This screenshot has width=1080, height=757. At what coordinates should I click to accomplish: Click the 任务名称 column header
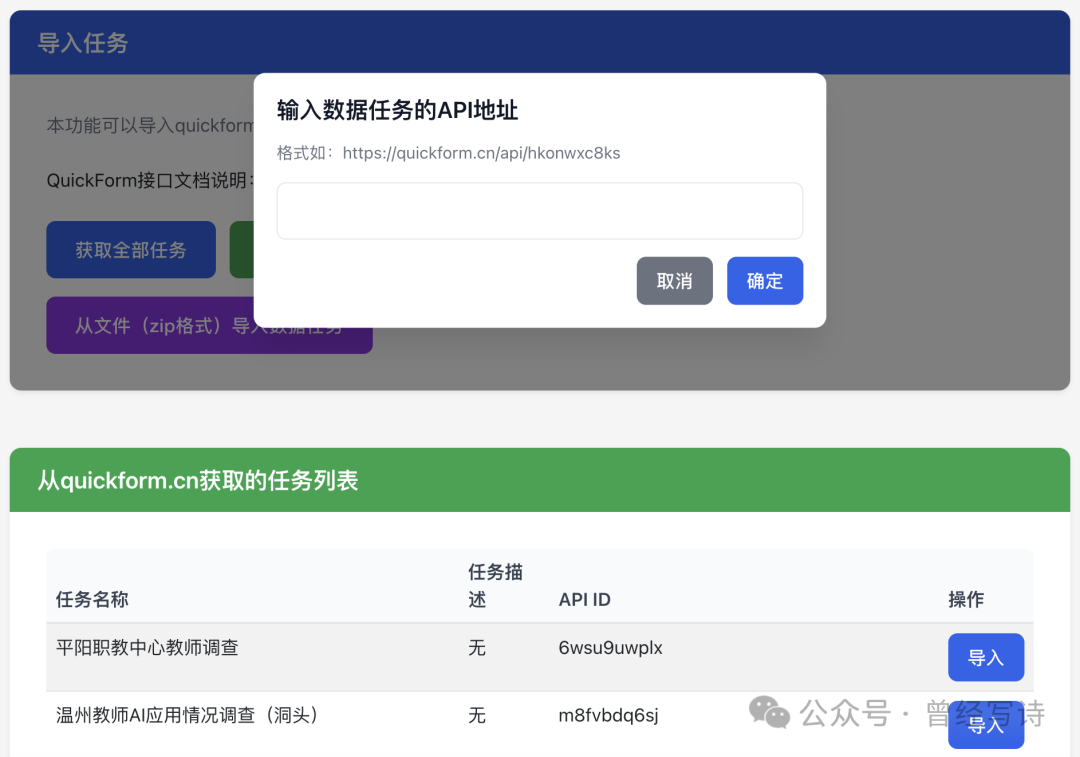click(92, 599)
